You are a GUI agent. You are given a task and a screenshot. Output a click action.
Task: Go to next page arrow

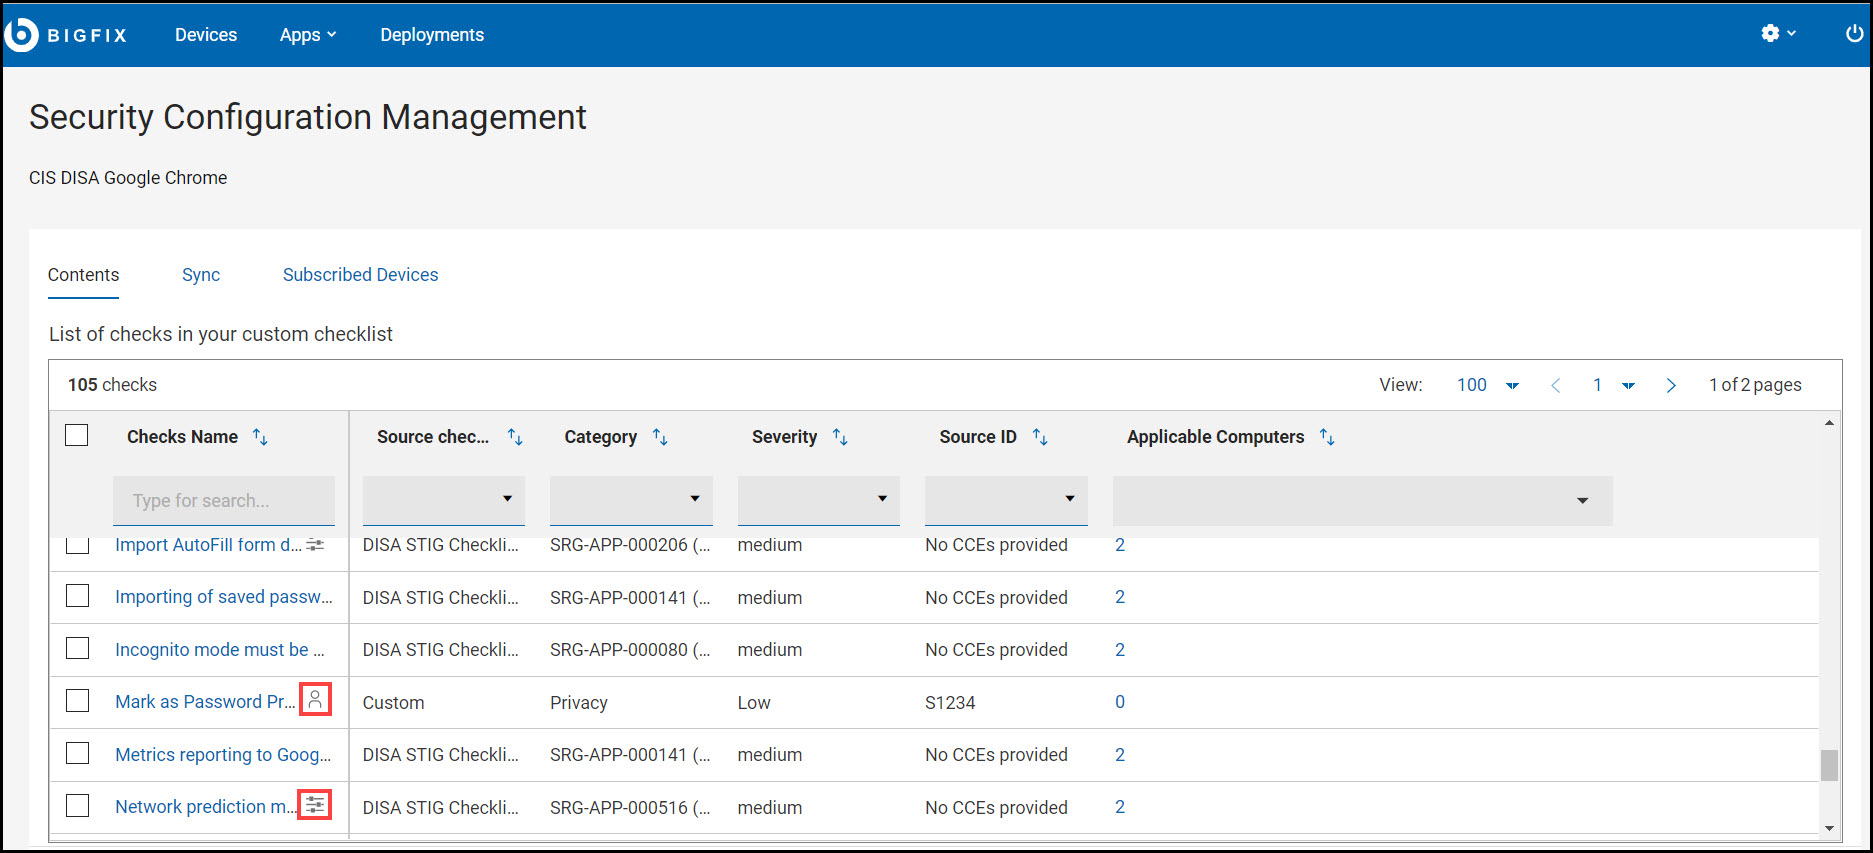(1671, 386)
